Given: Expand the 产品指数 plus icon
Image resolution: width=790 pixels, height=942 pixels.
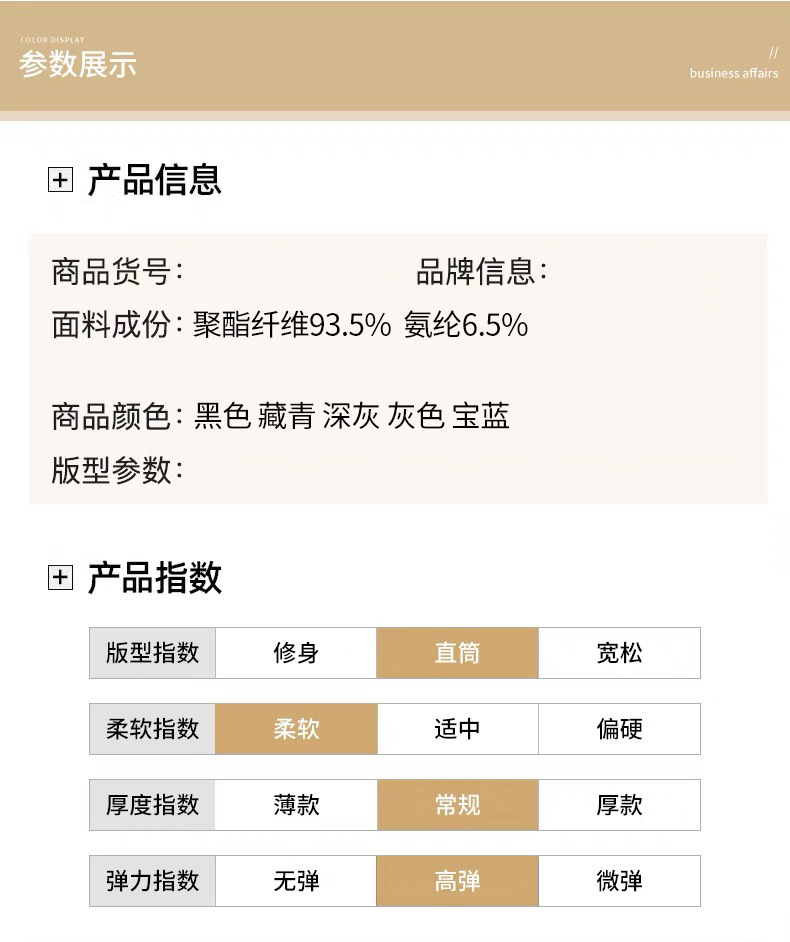Looking at the screenshot, I should click(x=61, y=578).
